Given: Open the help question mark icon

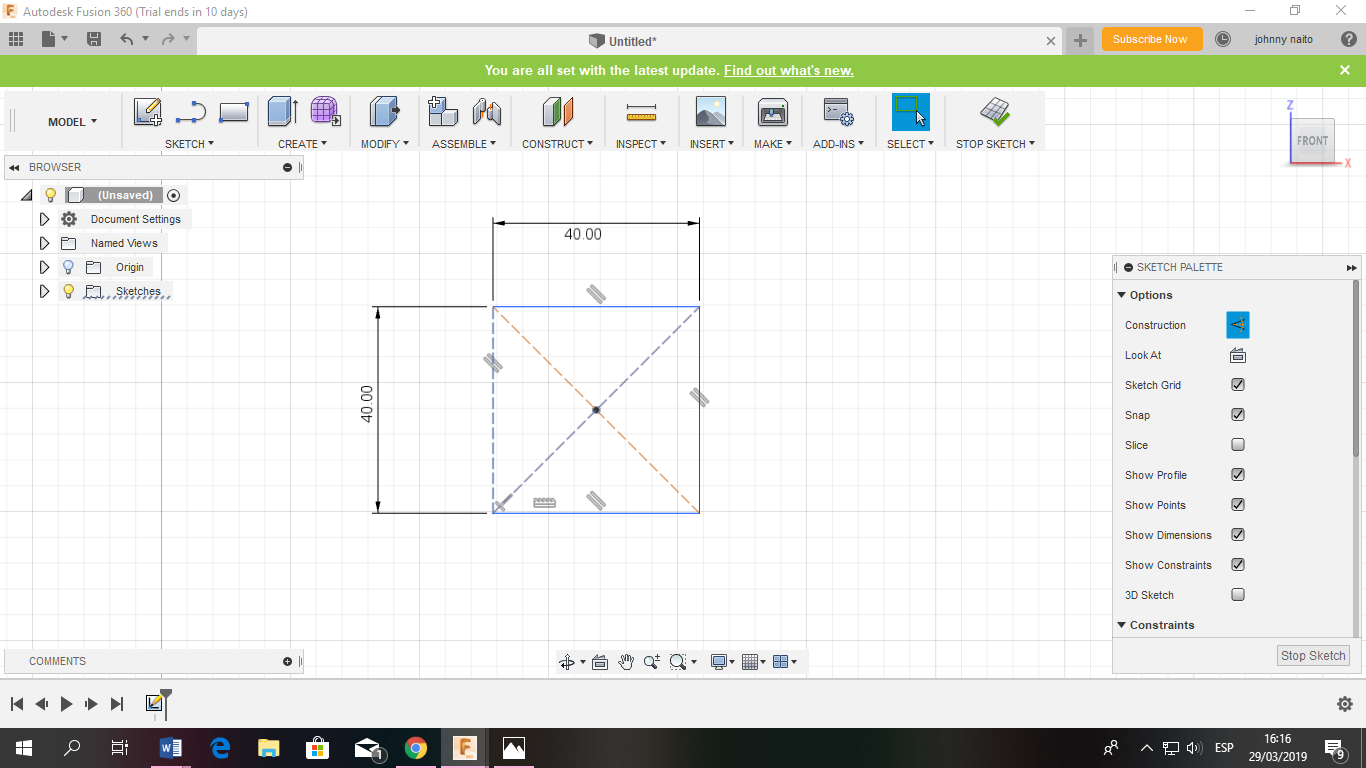Looking at the screenshot, I should tap(1348, 39).
